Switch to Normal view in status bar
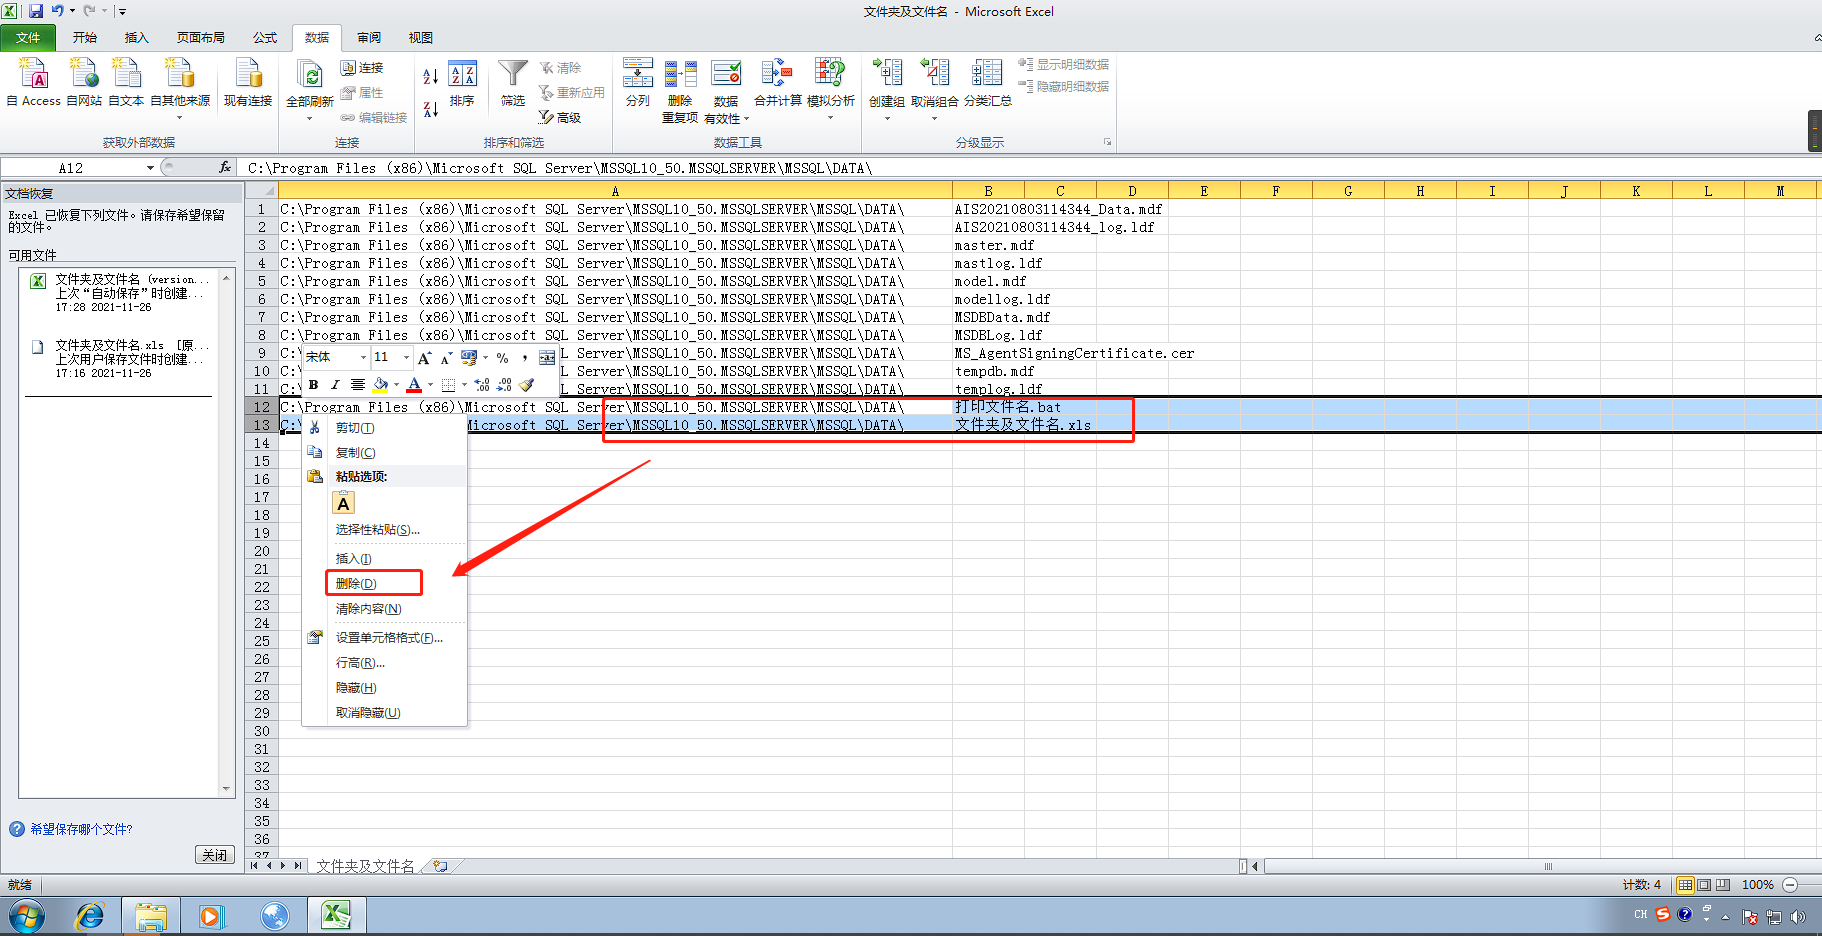The width and height of the screenshot is (1822, 936). (x=1686, y=885)
